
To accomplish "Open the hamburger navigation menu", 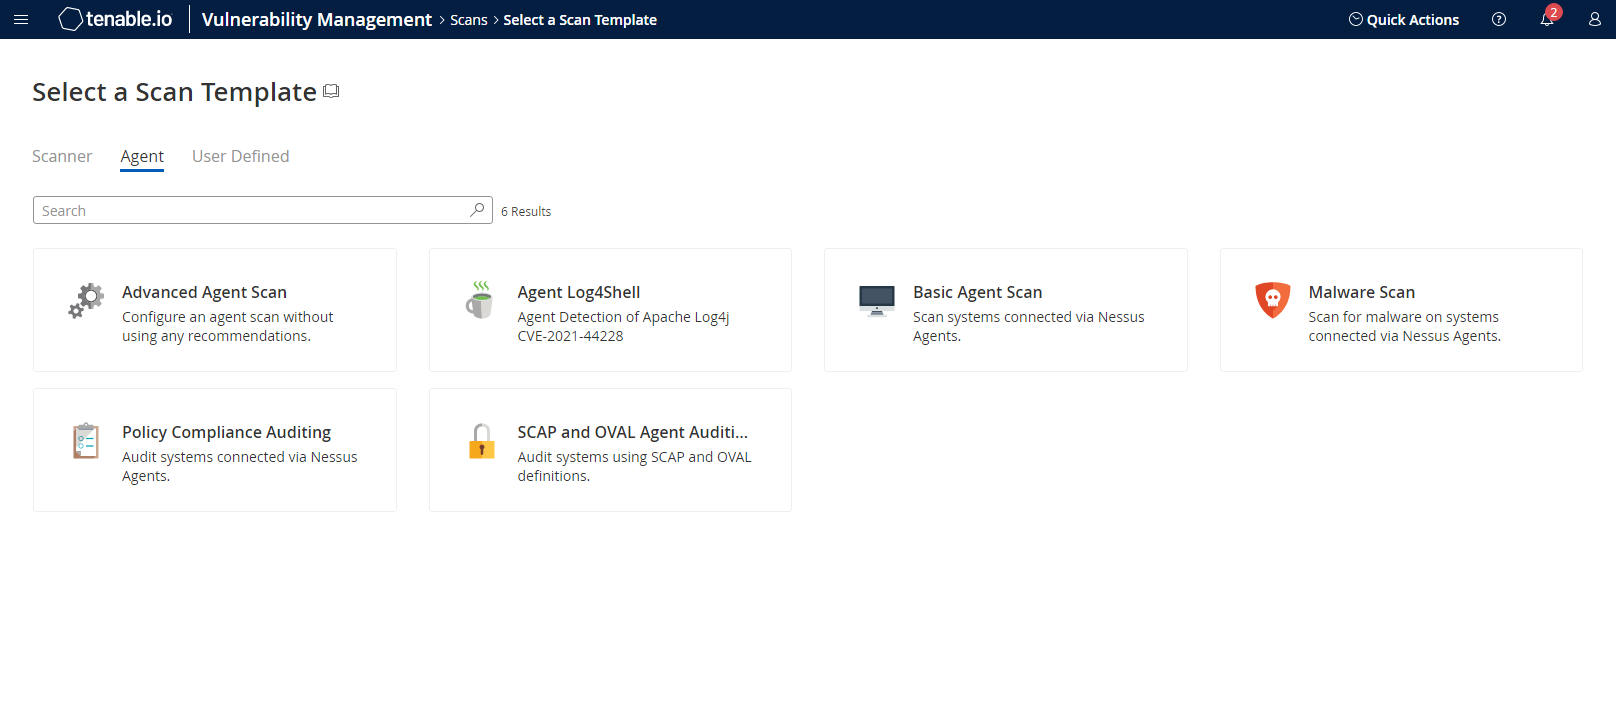I will [x=21, y=19].
